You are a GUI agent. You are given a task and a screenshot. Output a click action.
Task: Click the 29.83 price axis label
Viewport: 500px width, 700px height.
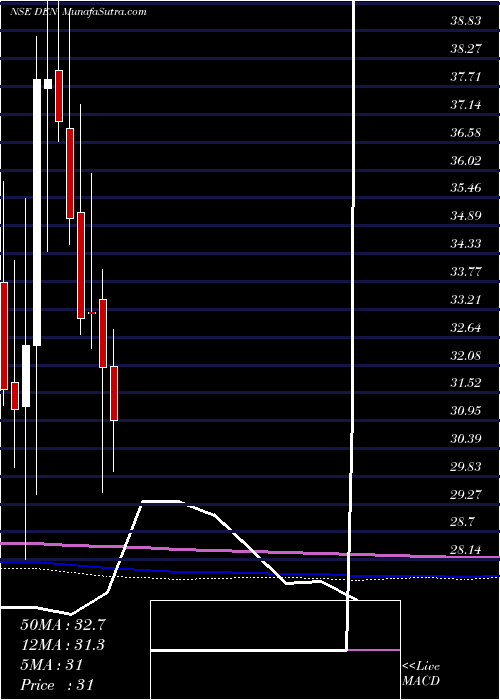(x=466, y=467)
